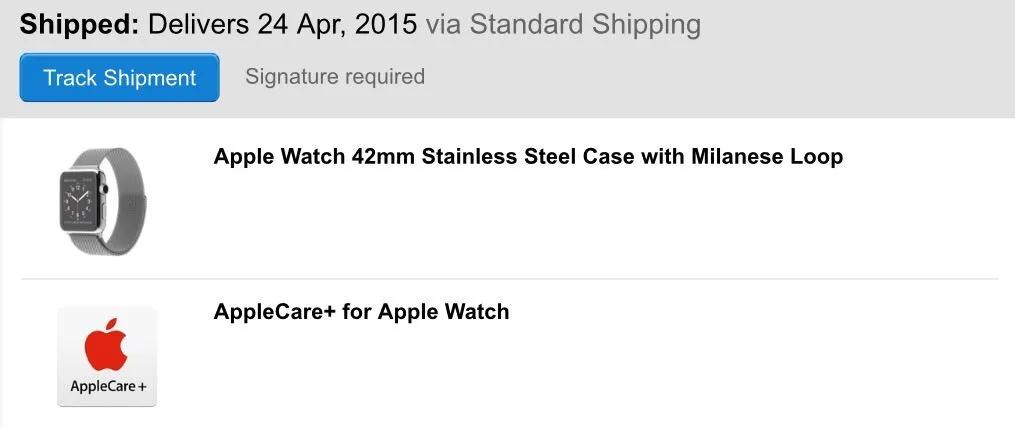Click the AppleCare+ product icon
The image size is (1015, 427).
(x=107, y=356)
